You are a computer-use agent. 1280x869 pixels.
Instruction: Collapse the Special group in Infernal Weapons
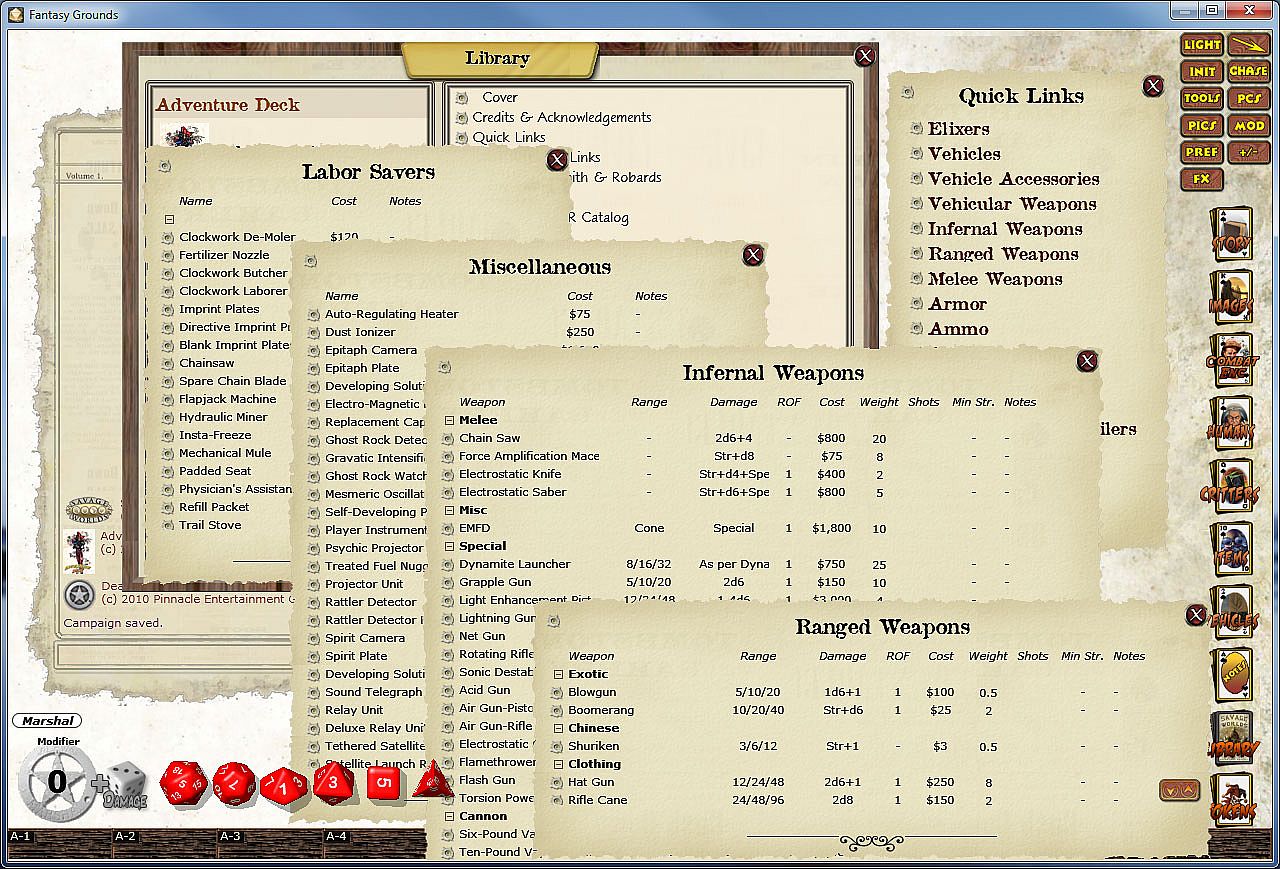tap(449, 546)
